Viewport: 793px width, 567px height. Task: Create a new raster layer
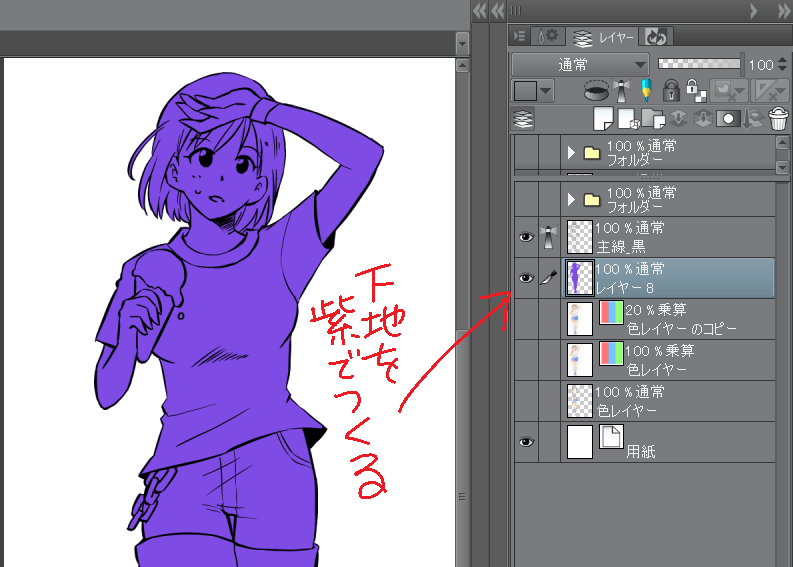pos(603,119)
